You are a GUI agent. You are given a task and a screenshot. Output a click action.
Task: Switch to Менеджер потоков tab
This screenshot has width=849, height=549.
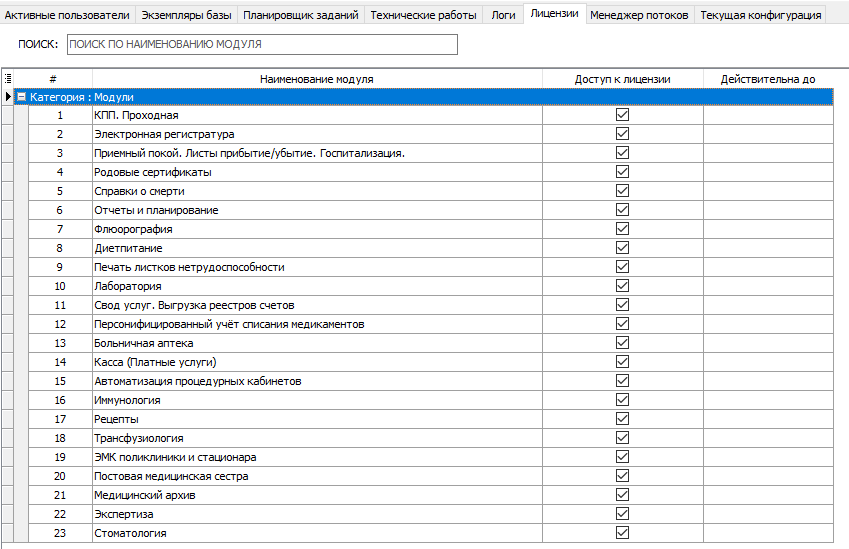point(639,15)
